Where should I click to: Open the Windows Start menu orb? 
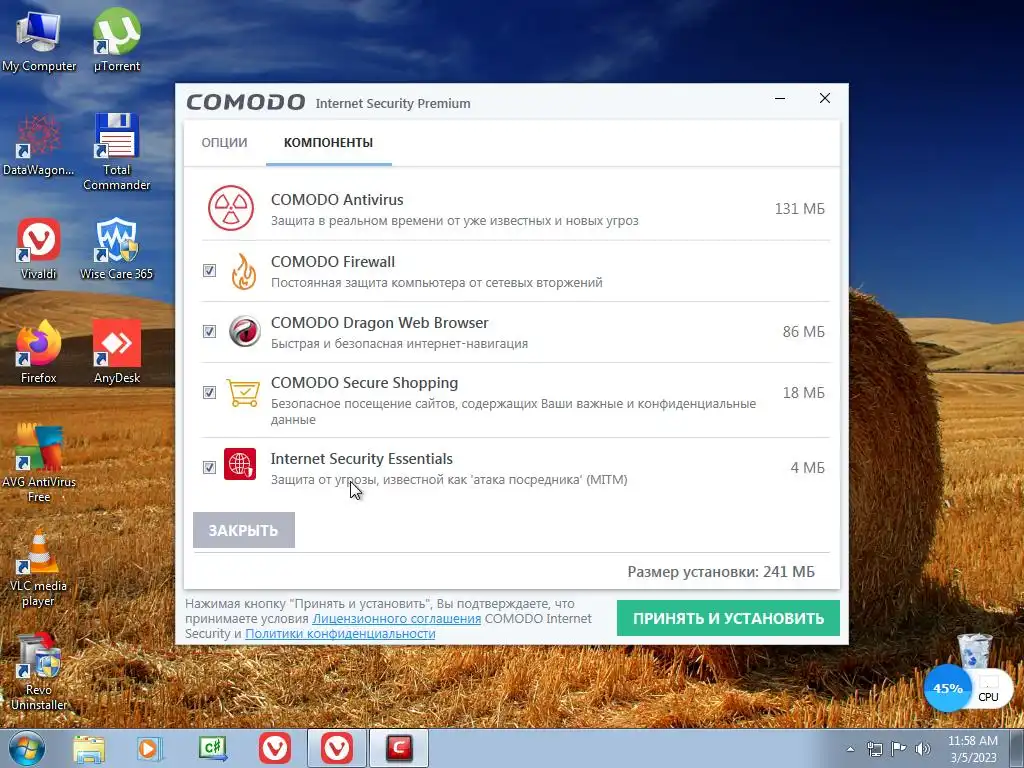pyautogui.click(x=27, y=748)
